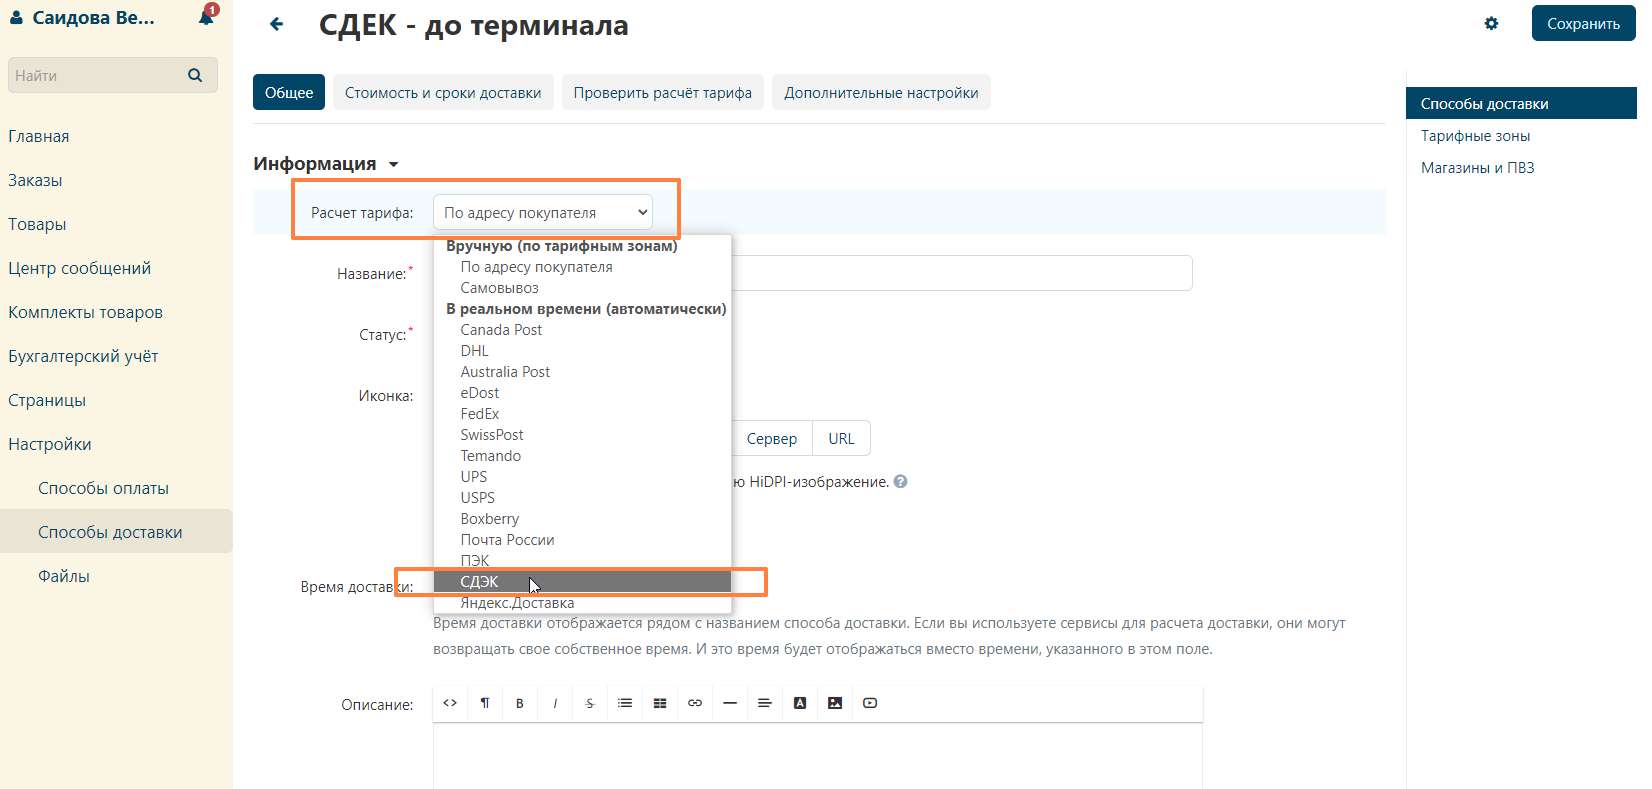Screen dimensions: 1652x789
Task: Choose UPS in the carrier list
Action: pos(582,477)
